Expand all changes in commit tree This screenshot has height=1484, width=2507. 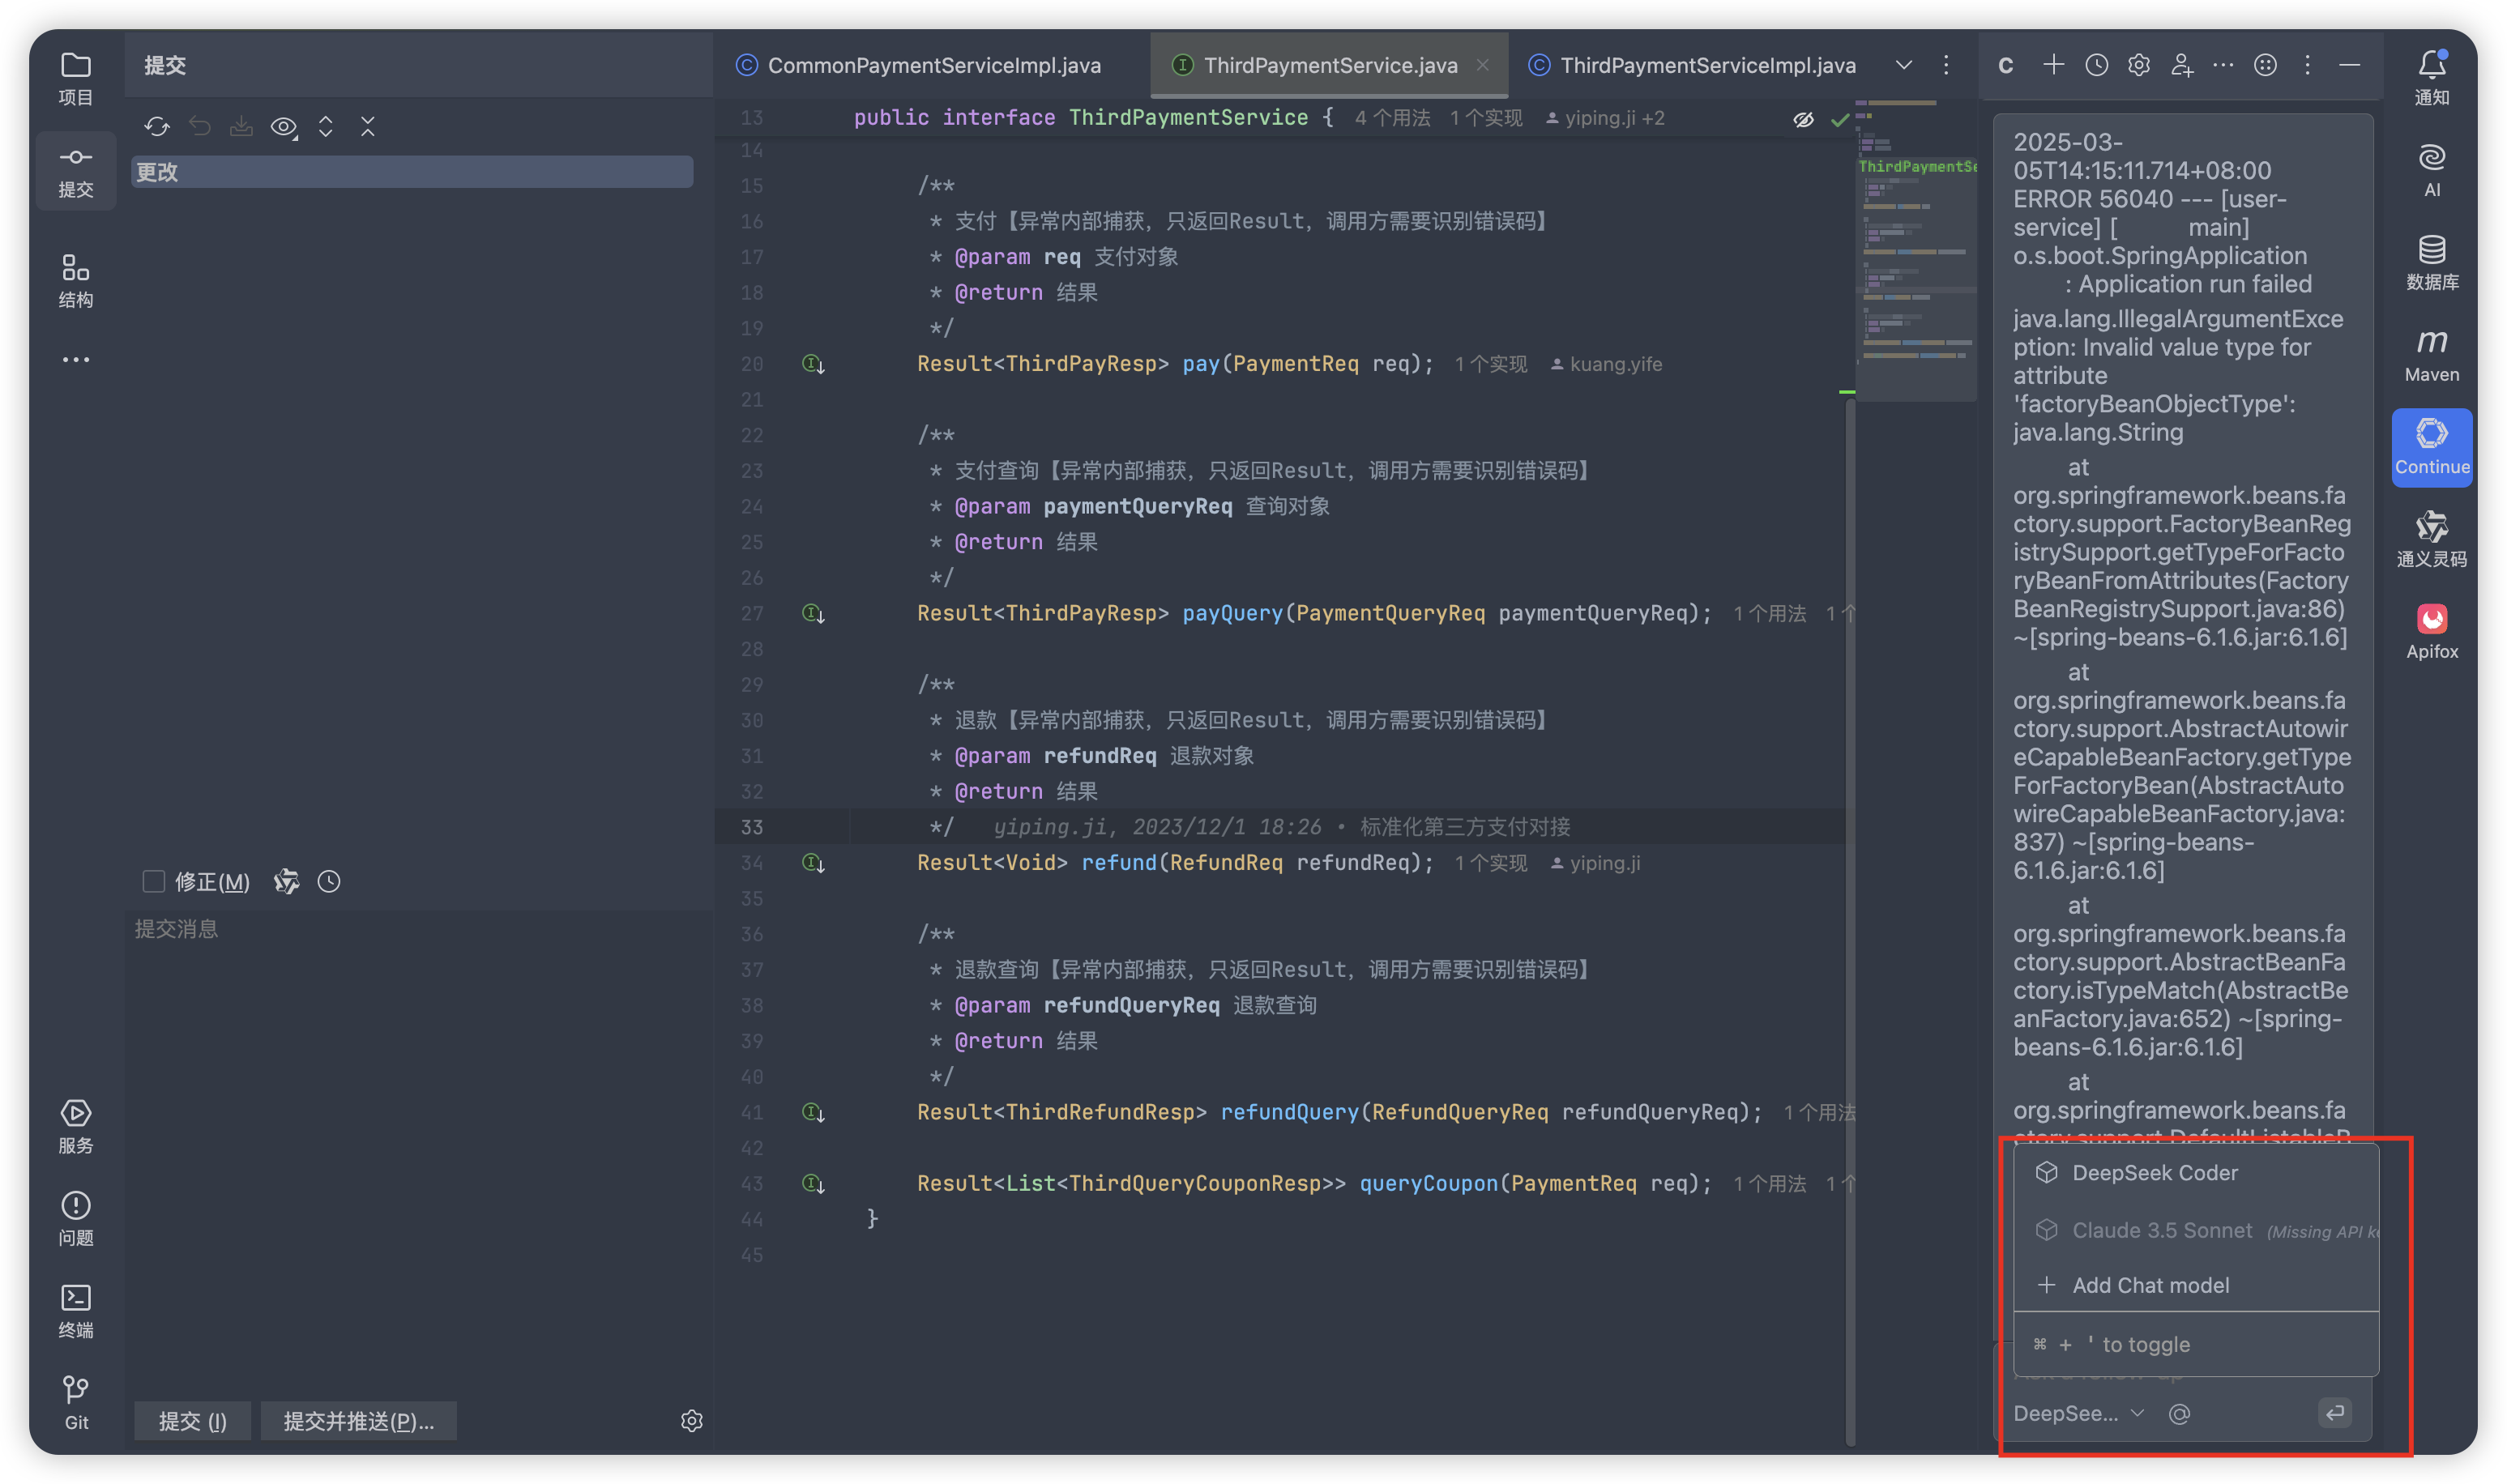click(x=326, y=127)
